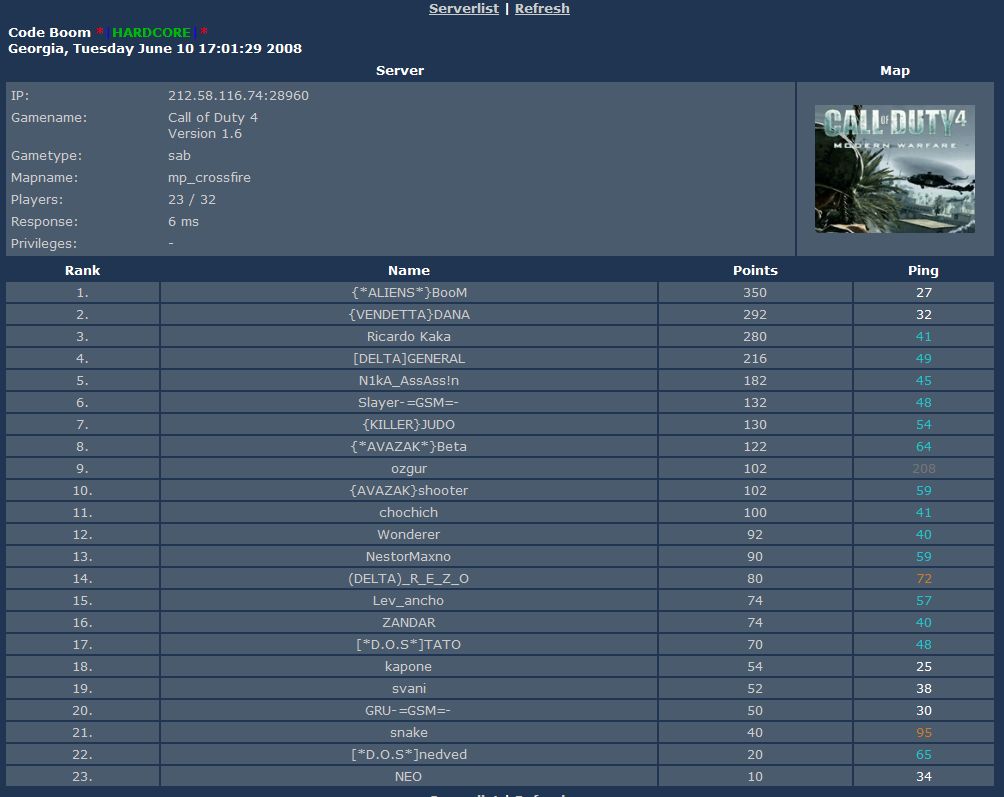This screenshot has width=1004, height=797.
Task: Select player [*D.O.S*]nedved
Action: [409, 755]
